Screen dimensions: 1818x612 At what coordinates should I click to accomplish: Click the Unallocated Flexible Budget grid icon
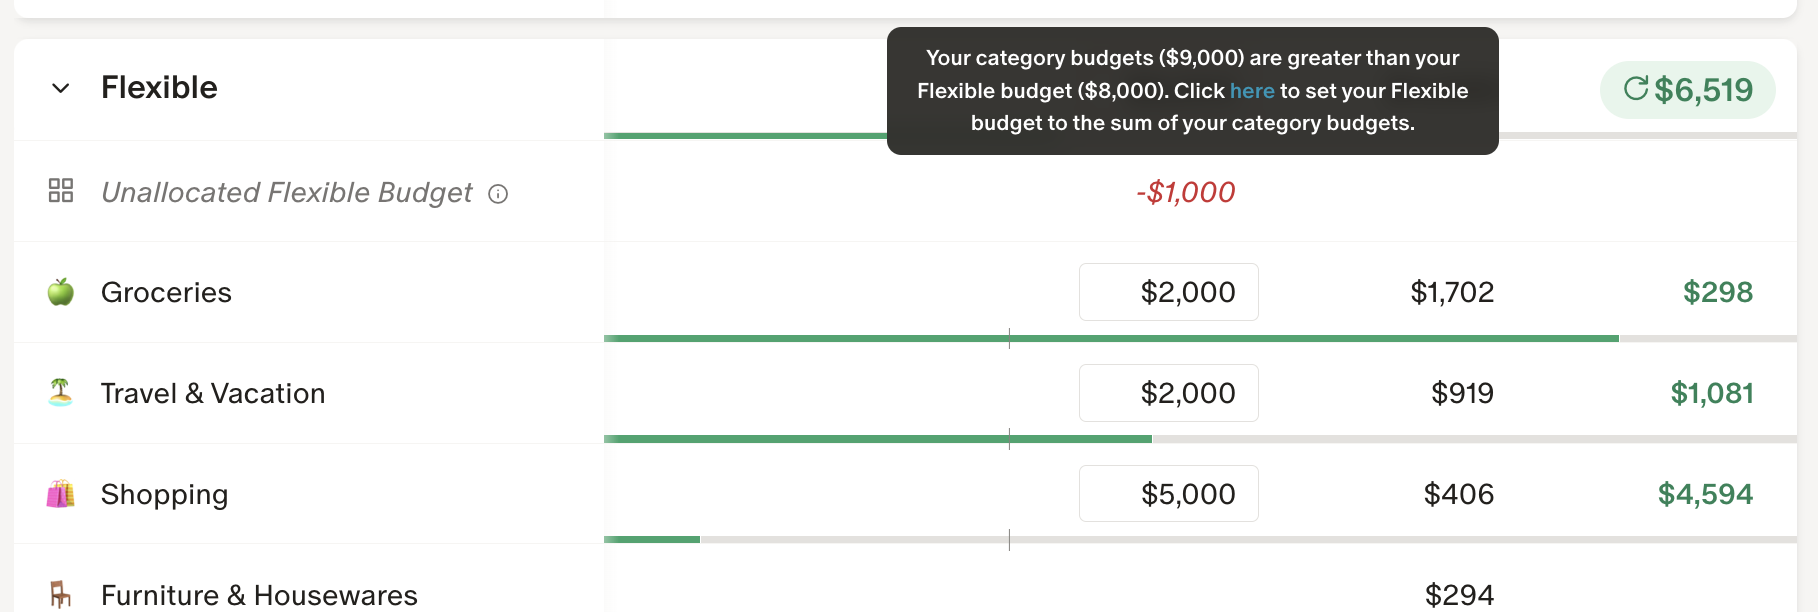pos(61,191)
